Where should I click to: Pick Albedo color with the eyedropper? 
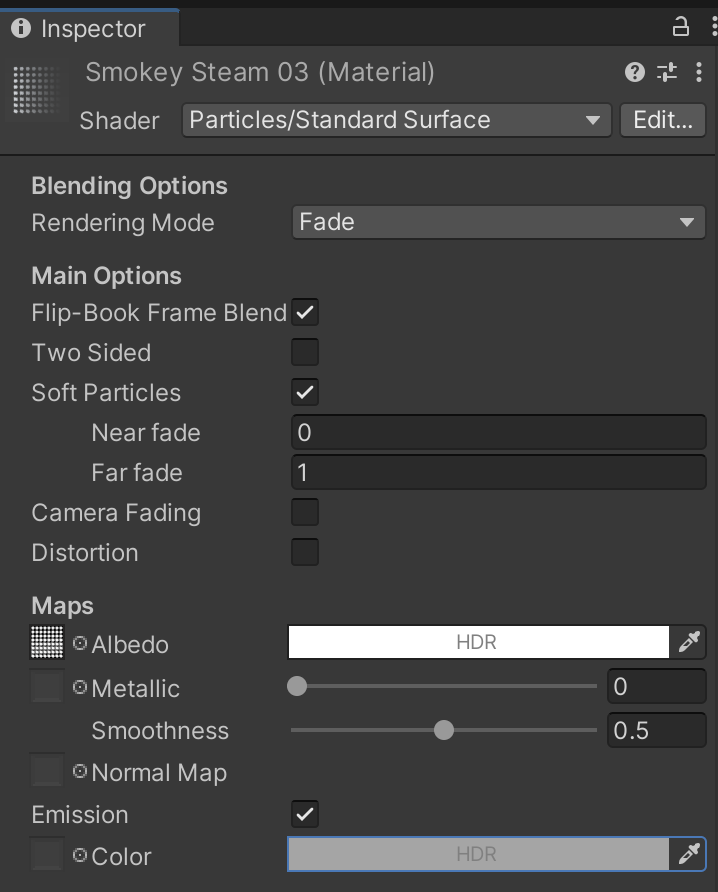coord(689,643)
